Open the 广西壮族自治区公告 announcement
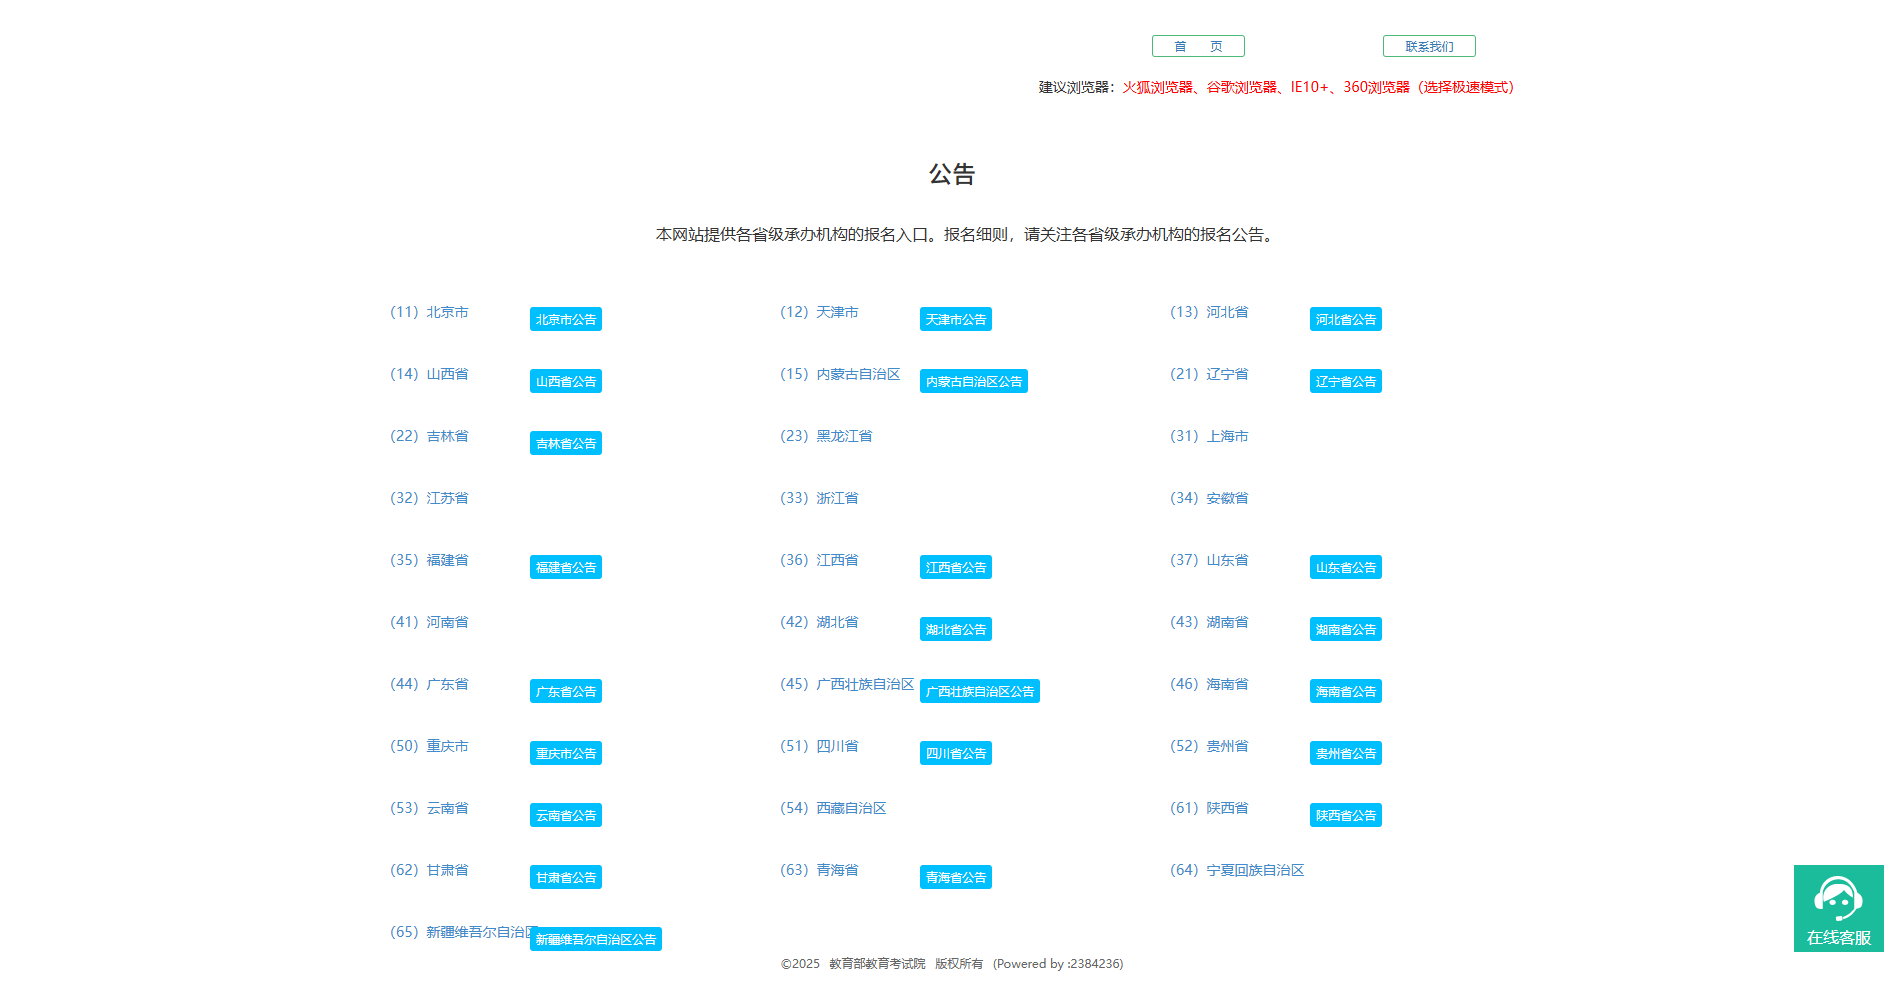The width and height of the screenshot is (1904, 985). coord(981,690)
